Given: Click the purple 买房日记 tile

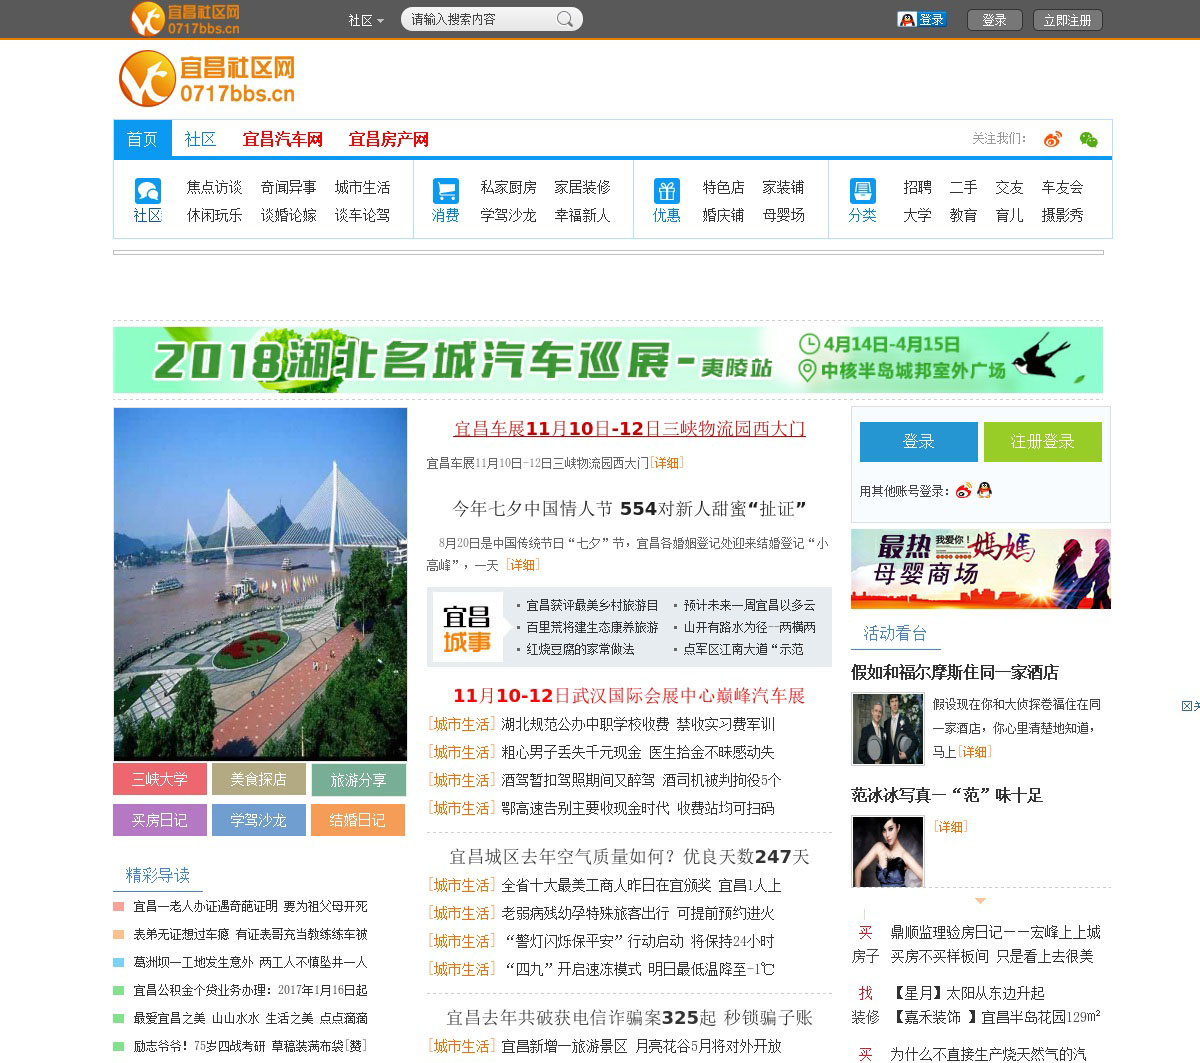Looking at the screenshot, I should point(160,820).
